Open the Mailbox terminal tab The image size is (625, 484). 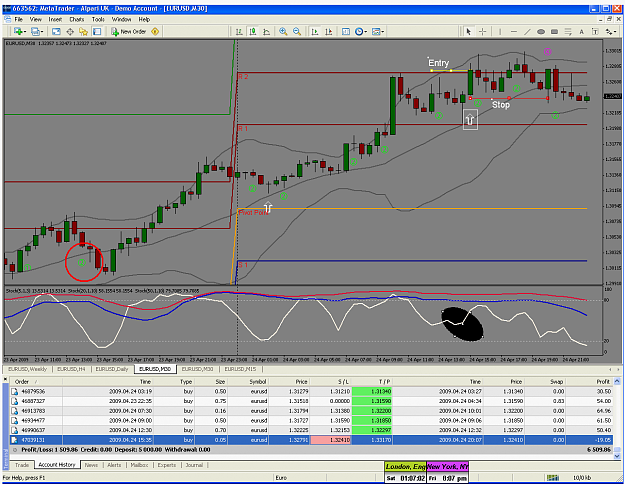[x=139, y=465]
